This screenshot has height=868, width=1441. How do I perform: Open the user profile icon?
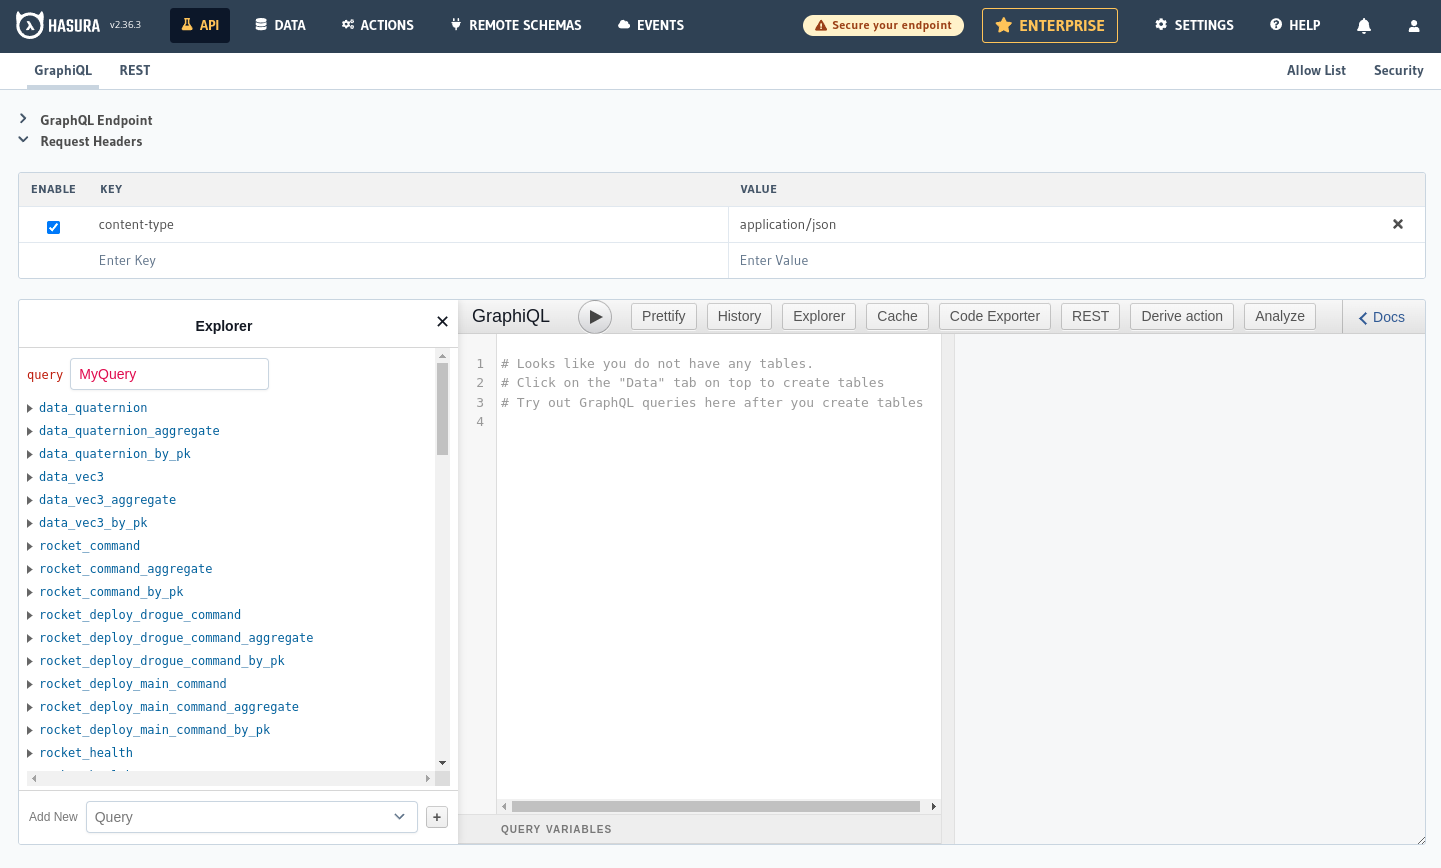(x=1413, y=26)
